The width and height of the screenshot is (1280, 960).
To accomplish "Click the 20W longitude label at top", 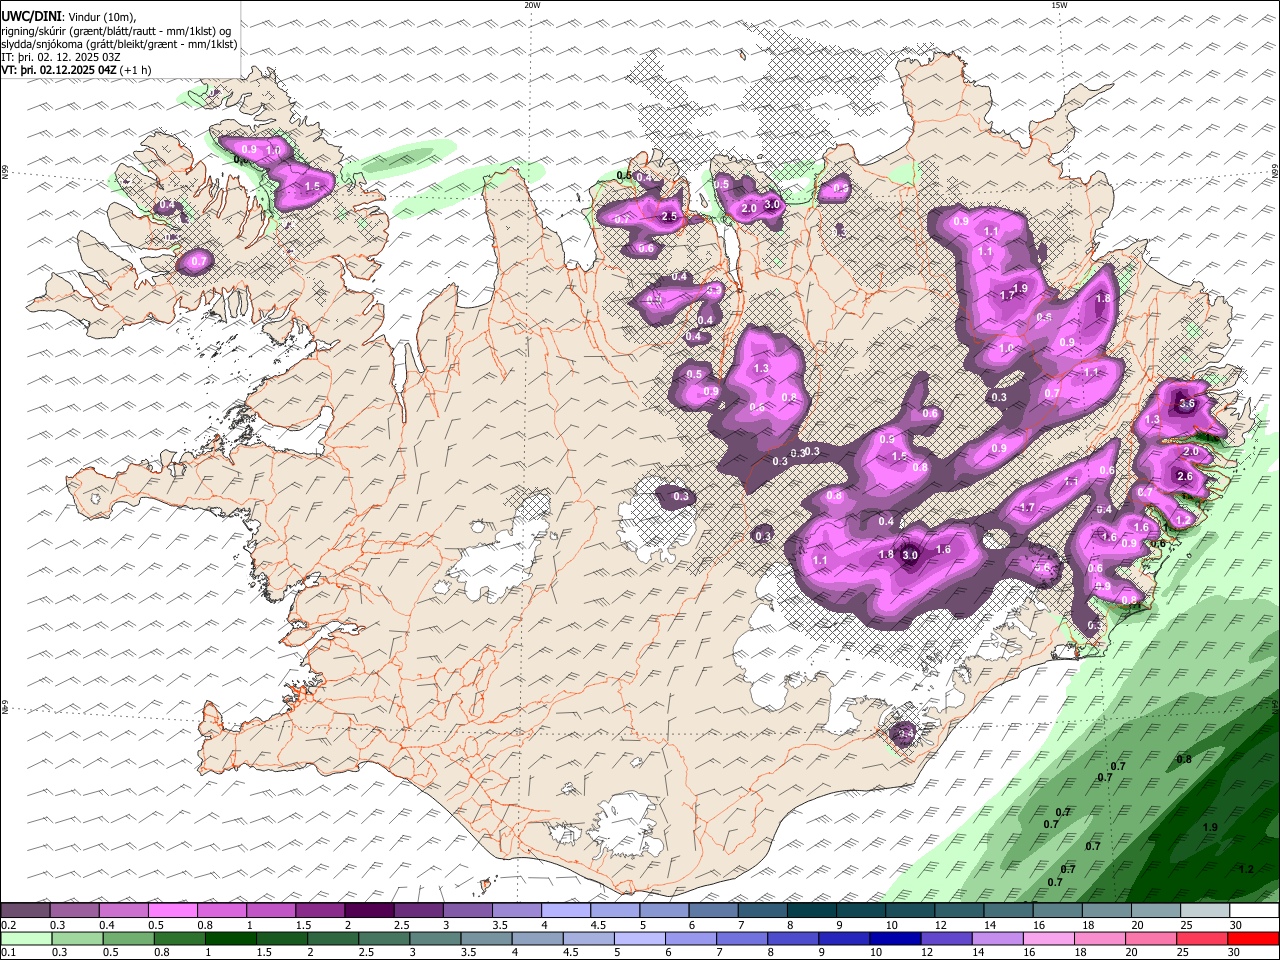I will [x=532, y=5].
